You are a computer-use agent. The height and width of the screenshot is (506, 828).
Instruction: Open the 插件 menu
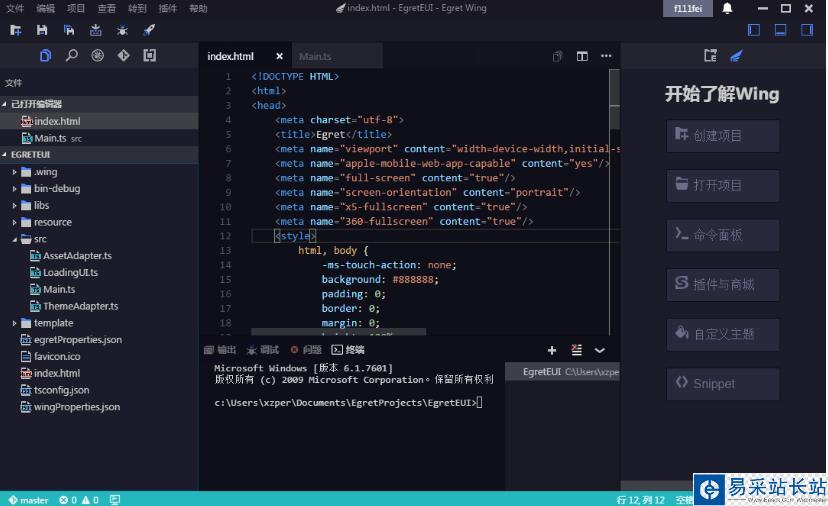point(167,8)
